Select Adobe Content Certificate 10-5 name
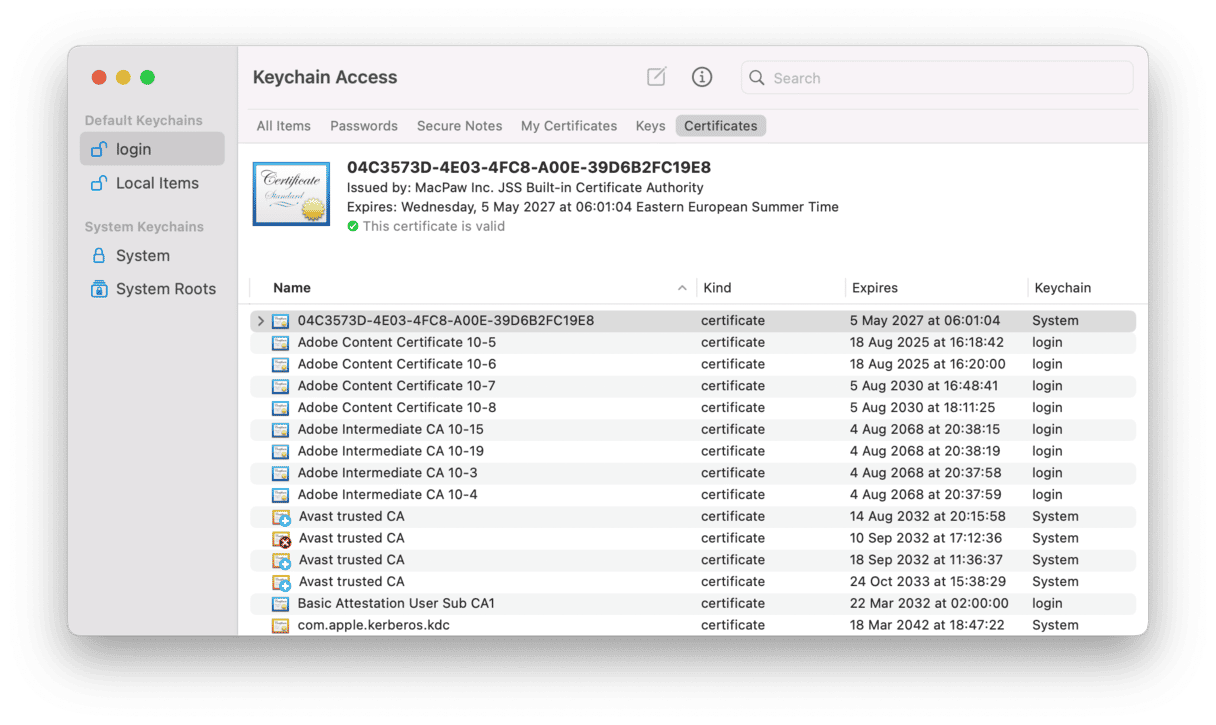 [x=397, y=342]
